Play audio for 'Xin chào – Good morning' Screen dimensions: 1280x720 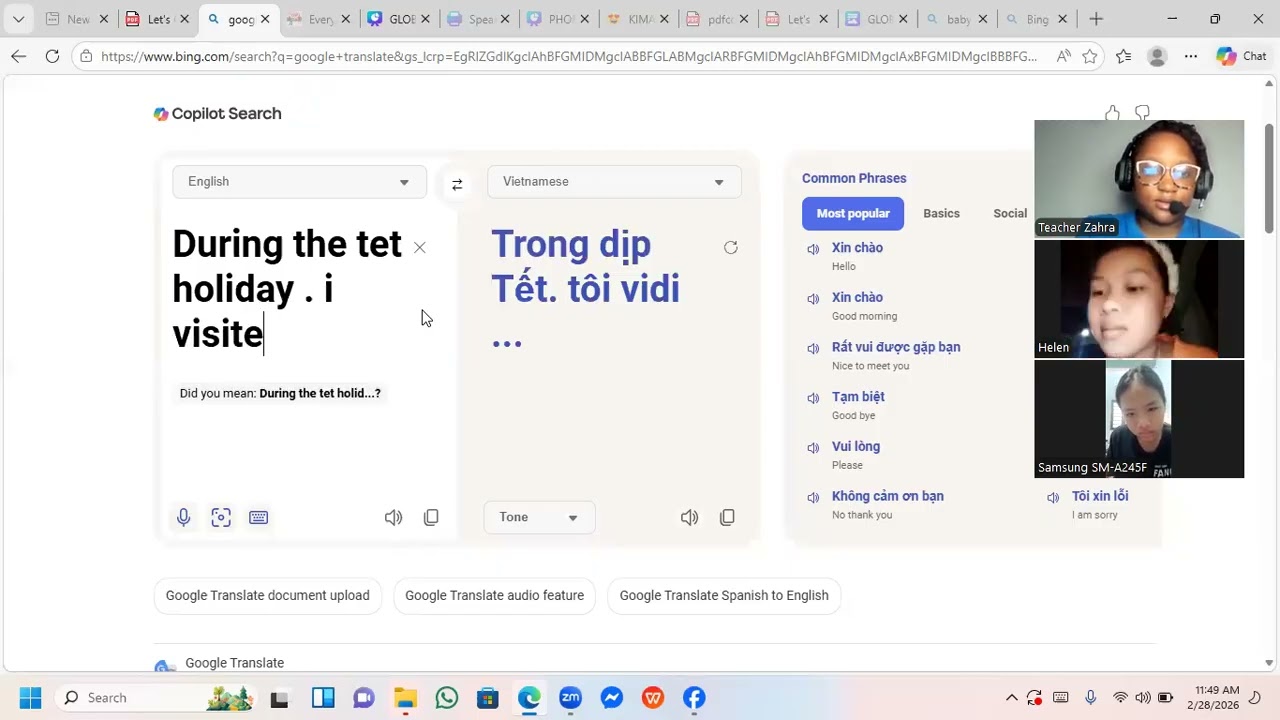tap(813, 299)
